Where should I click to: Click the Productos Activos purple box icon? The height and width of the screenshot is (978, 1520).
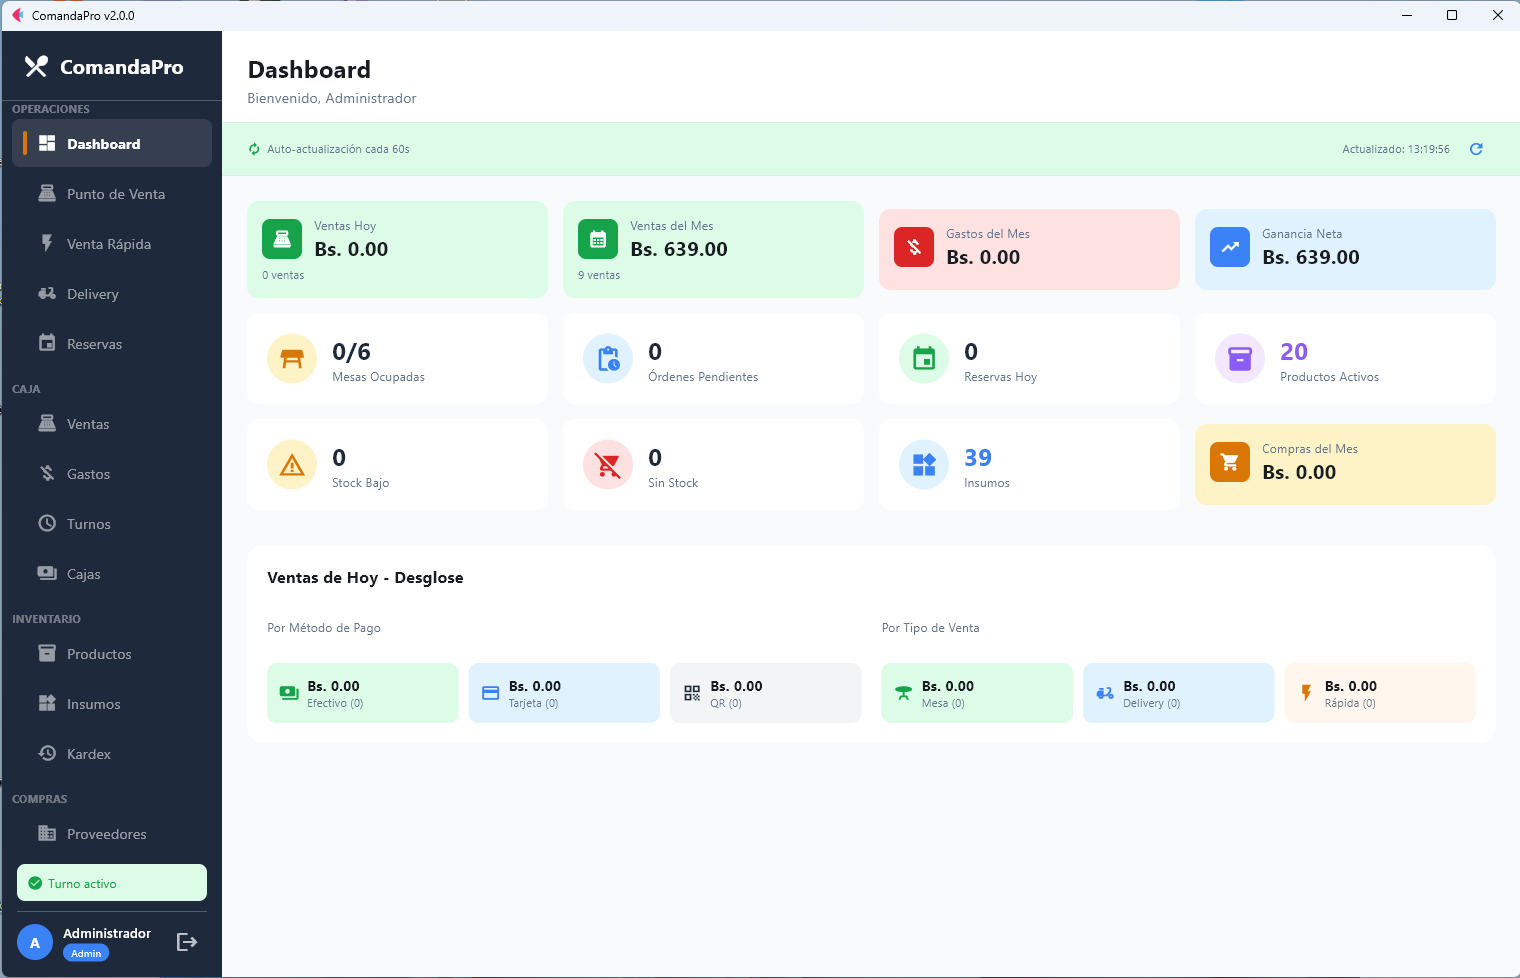[x=1240, y=358]
